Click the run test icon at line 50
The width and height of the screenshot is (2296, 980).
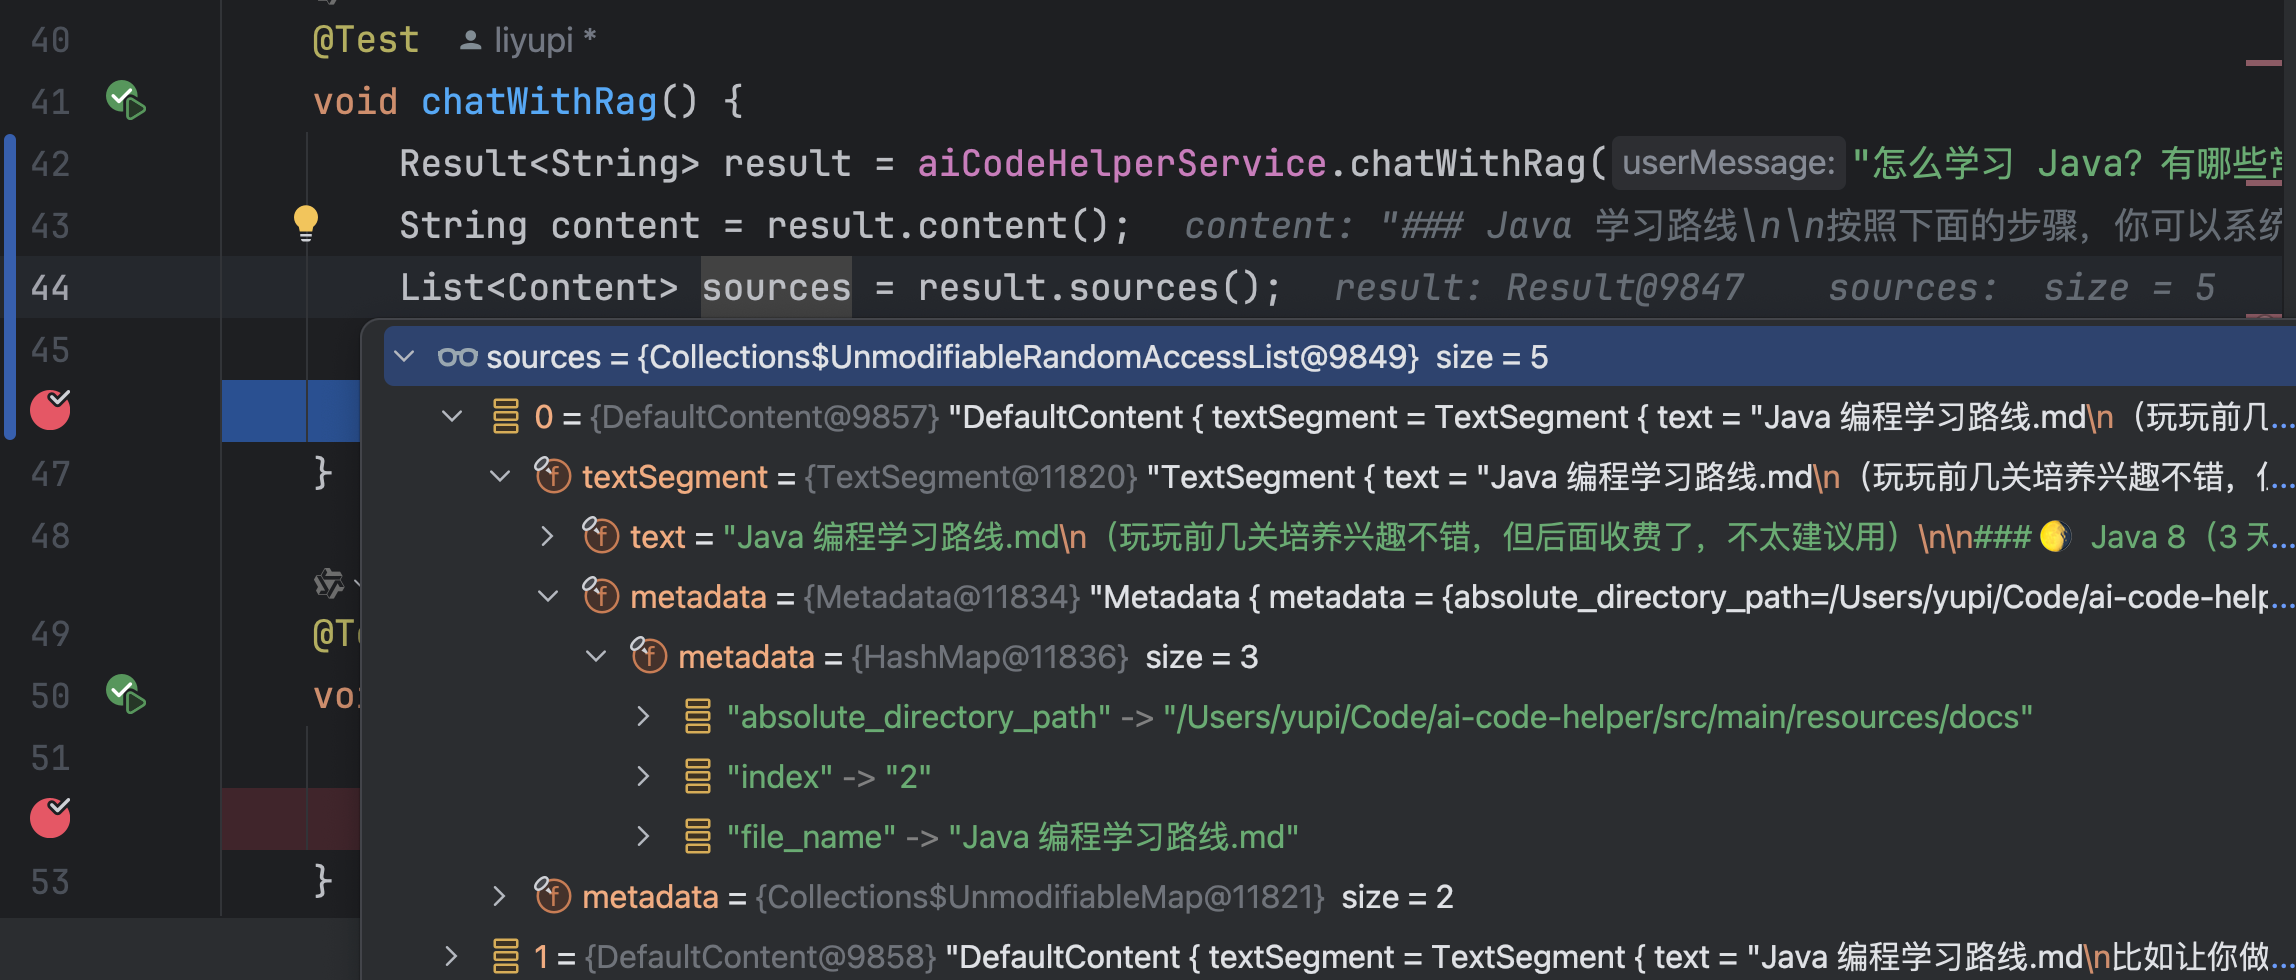[126, 694]
